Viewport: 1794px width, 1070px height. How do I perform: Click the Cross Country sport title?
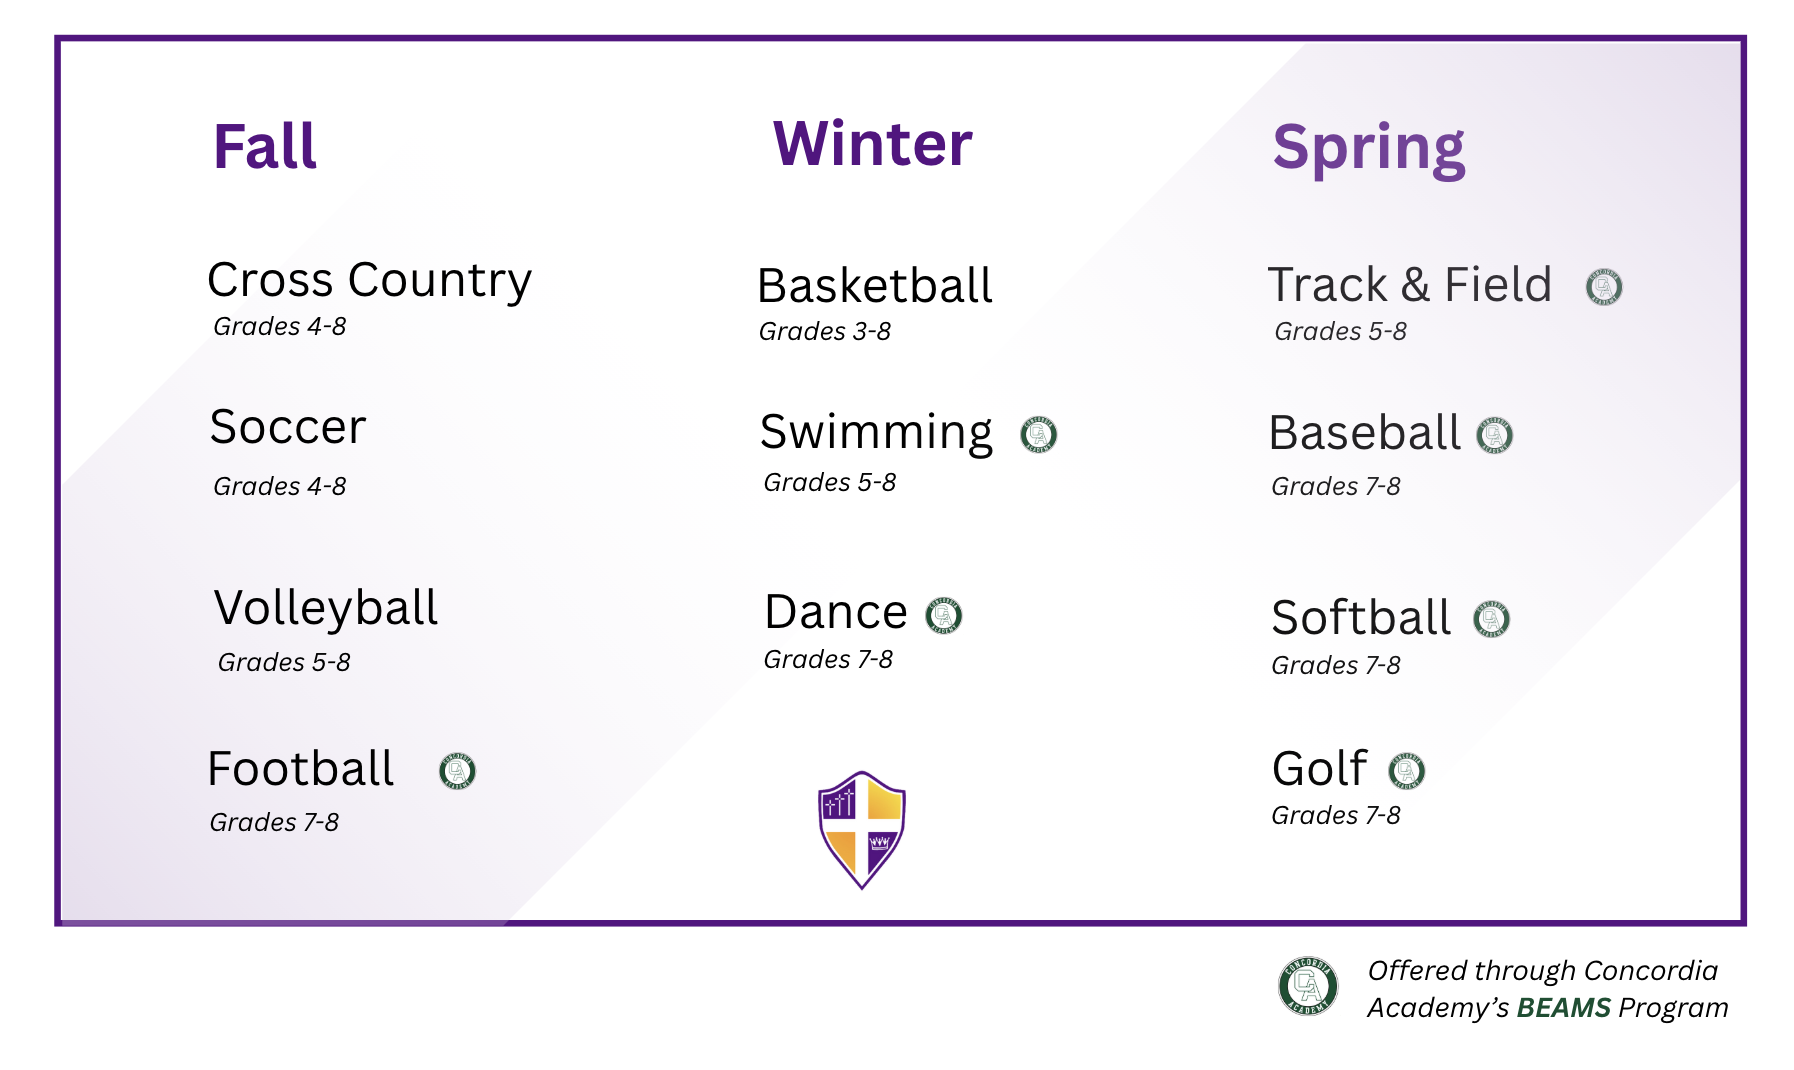click(x=369, y=280)
